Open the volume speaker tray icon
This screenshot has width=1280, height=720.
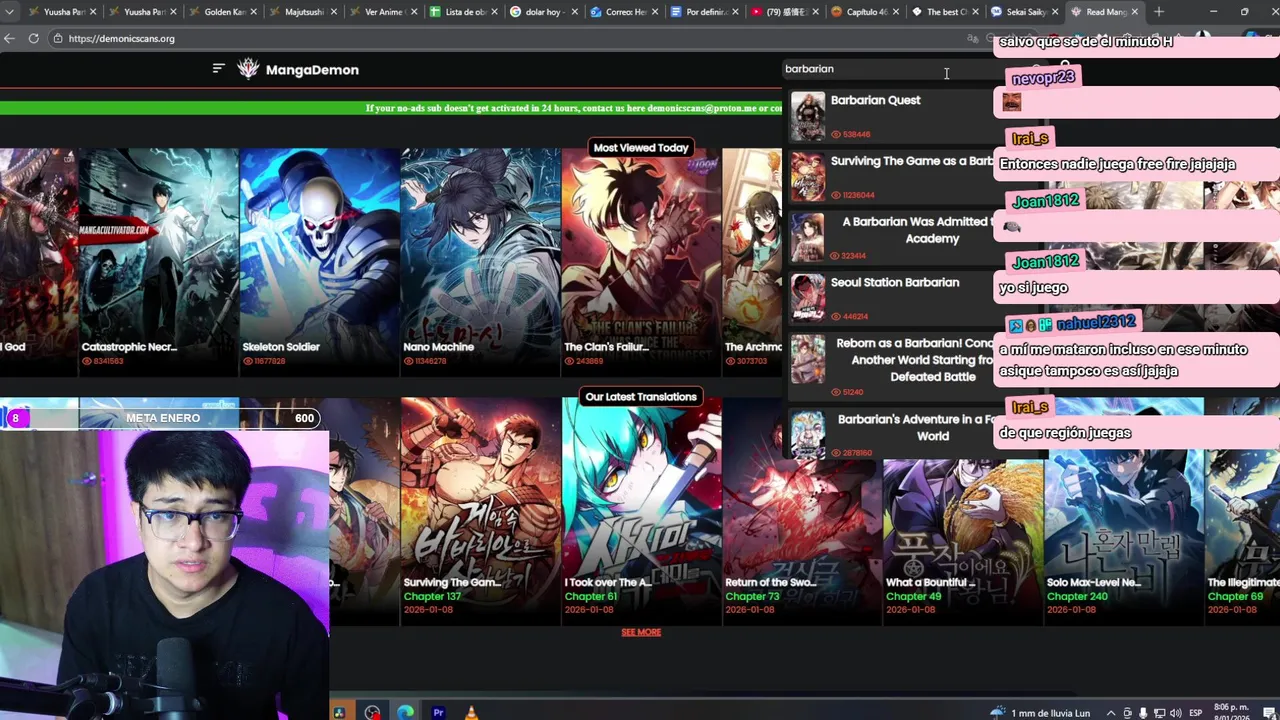tap(1174, 713)
